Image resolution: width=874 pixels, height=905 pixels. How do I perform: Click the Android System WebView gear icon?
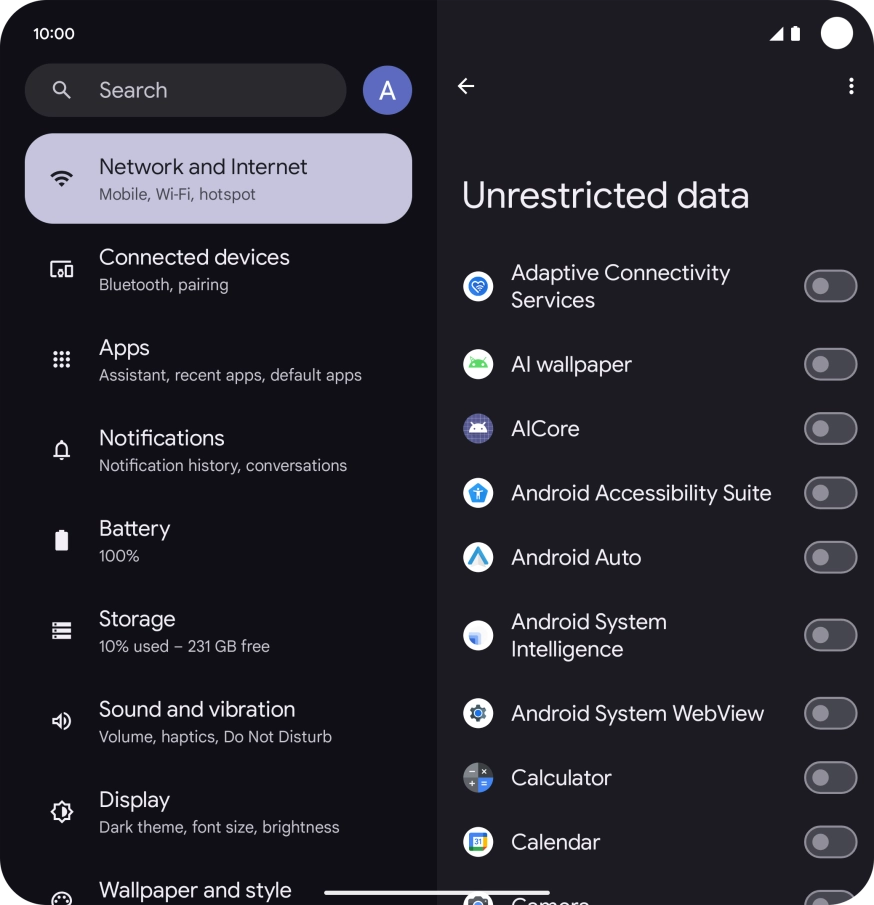tap(478, 713)
